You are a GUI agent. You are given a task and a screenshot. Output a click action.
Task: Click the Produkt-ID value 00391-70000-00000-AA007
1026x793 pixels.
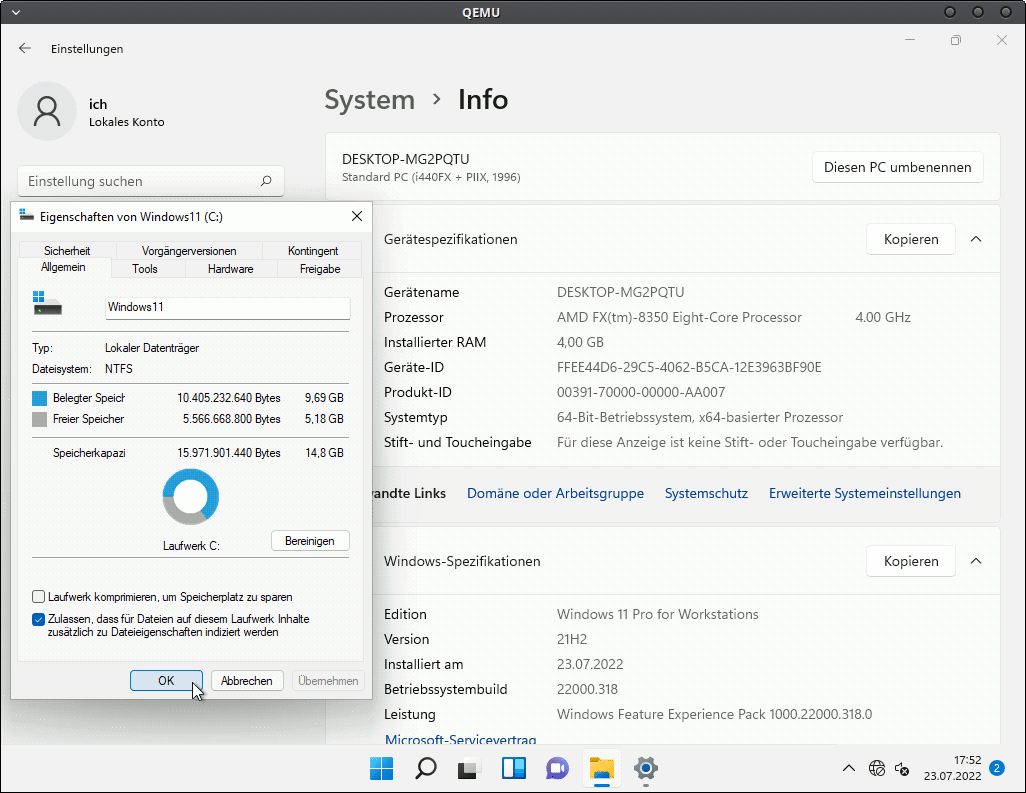pos(641,392)
